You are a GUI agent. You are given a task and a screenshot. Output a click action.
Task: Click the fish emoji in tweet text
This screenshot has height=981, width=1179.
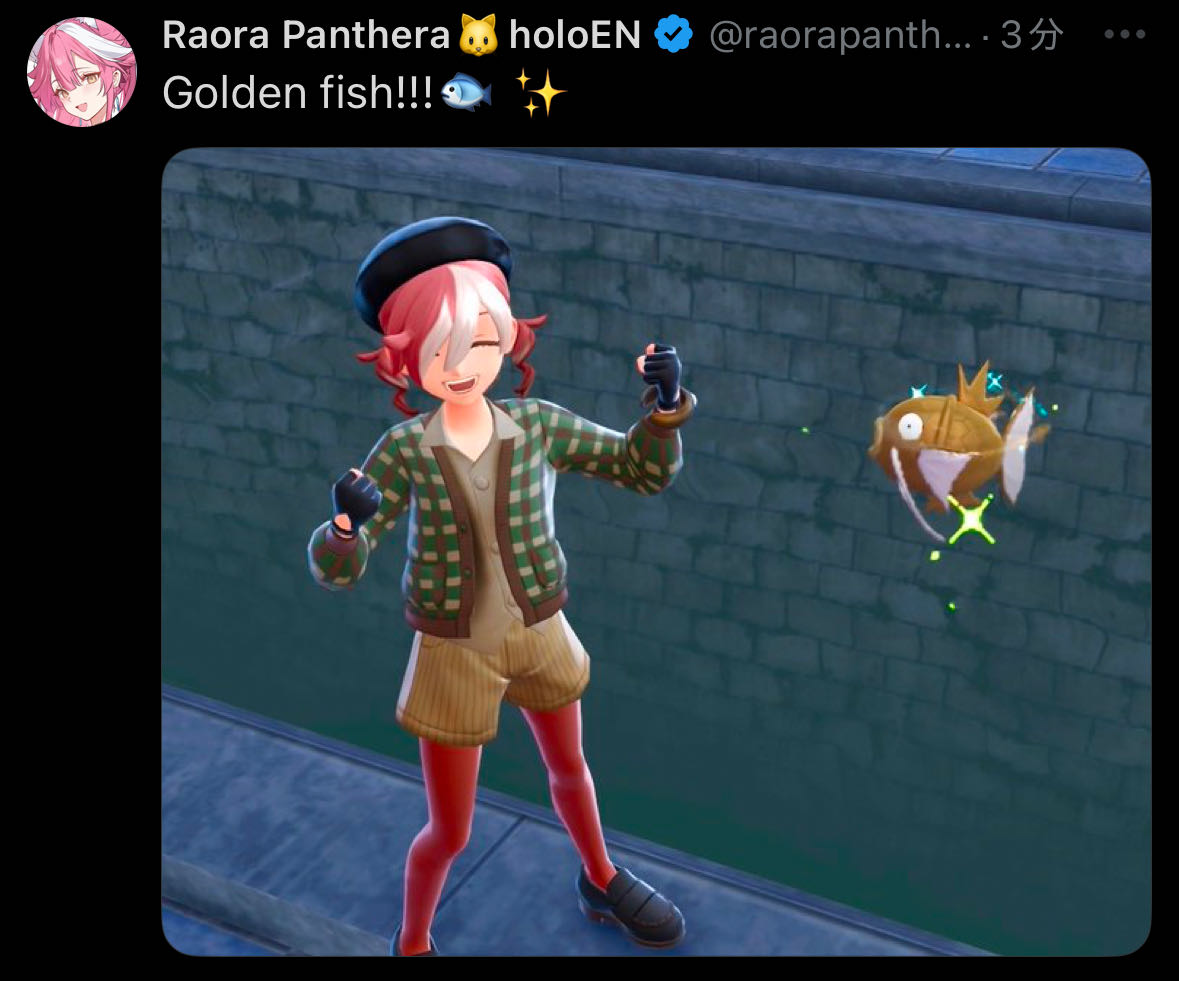(x=466, y=92)
